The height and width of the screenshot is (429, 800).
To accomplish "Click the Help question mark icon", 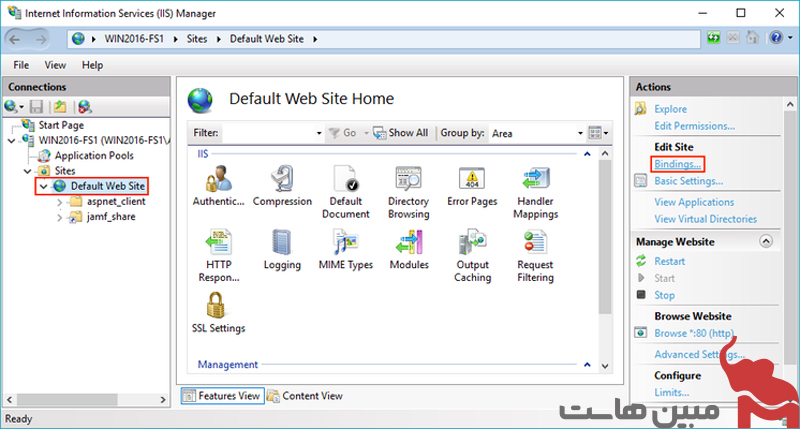I will coord(776,38).
